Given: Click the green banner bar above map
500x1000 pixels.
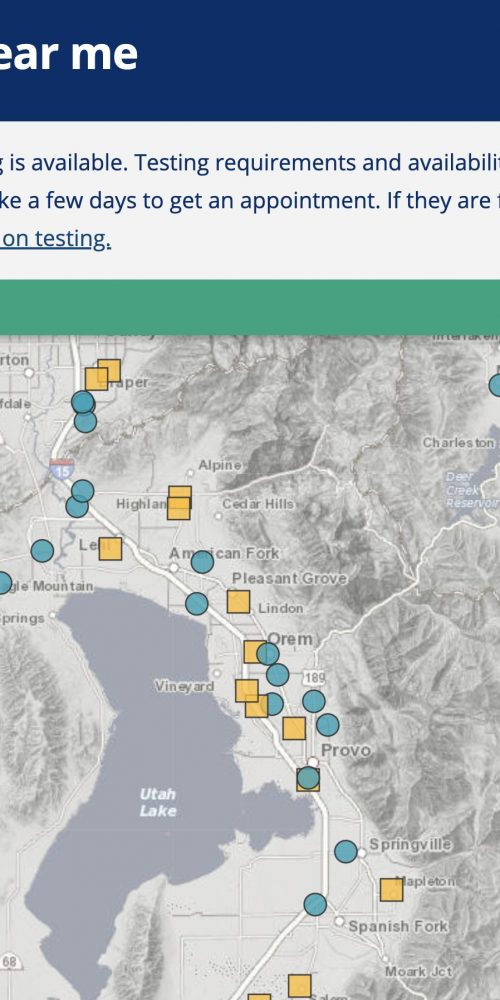Looking at the screenshot, I should [x=250, y=307].
